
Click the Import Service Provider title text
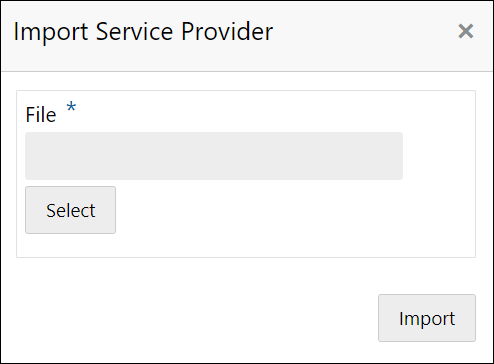pyautogui.click(x=143, y=32)
